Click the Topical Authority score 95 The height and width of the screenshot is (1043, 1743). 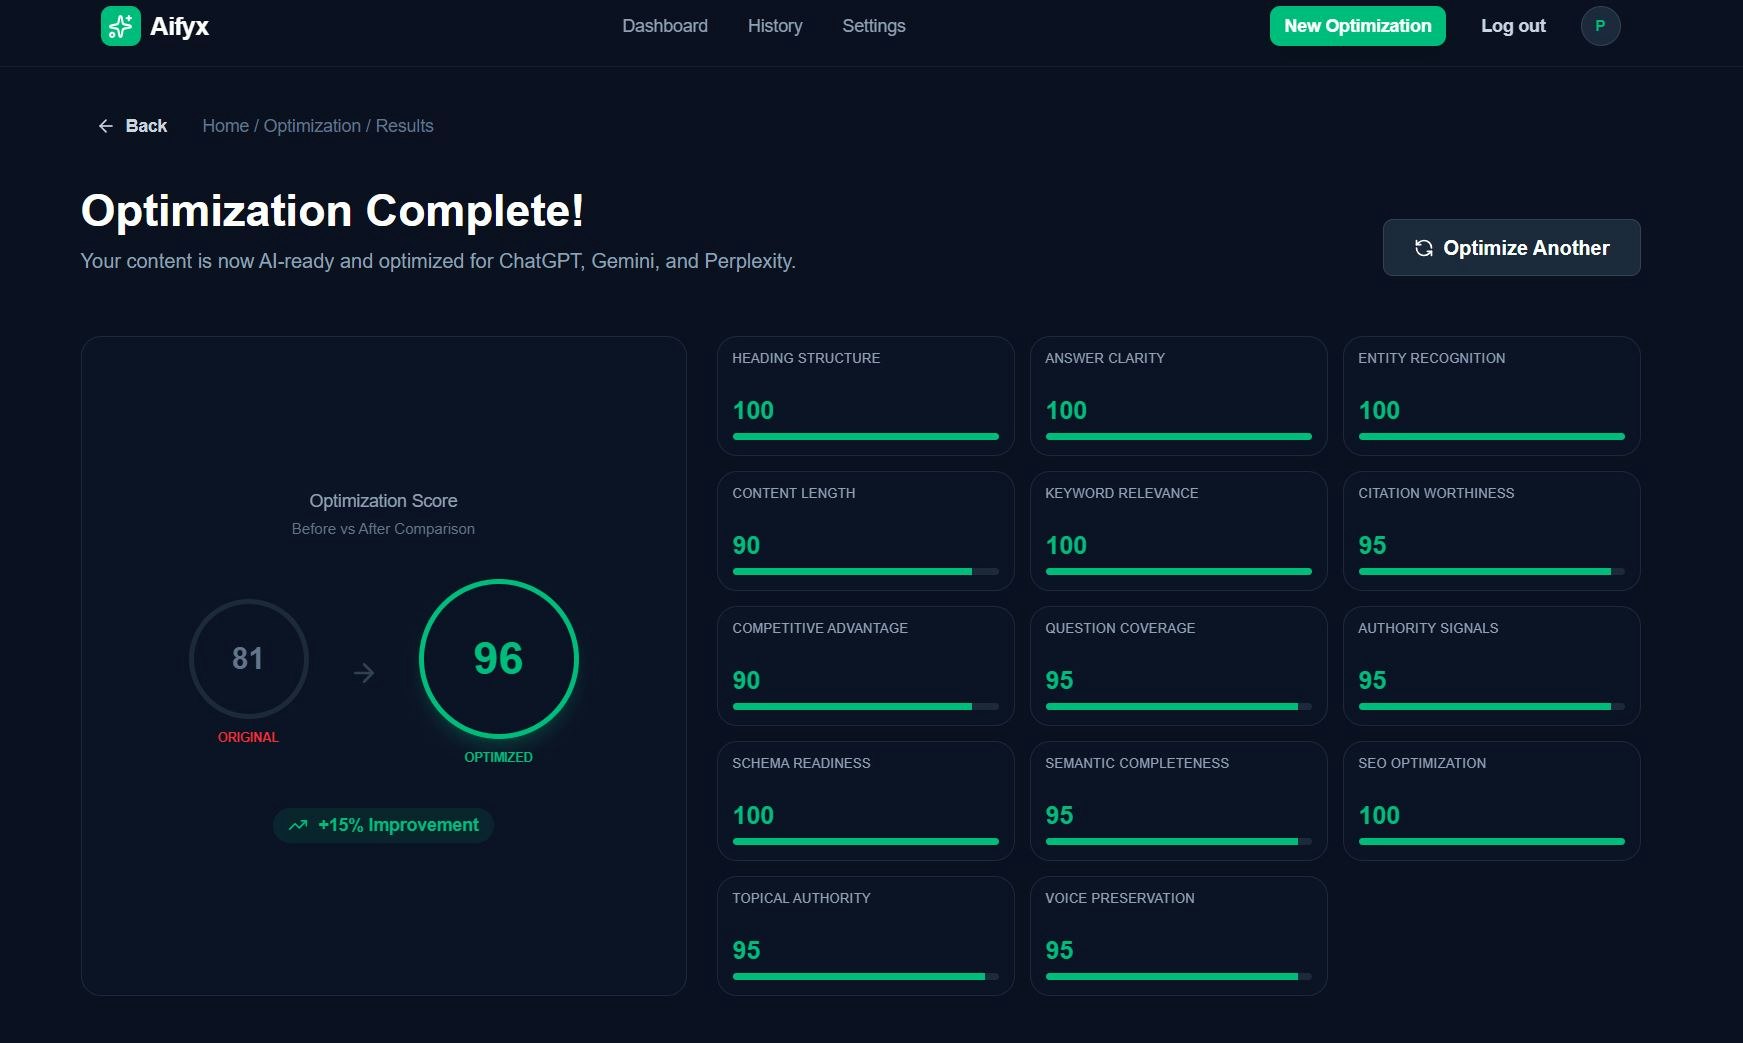pos(746,951)
